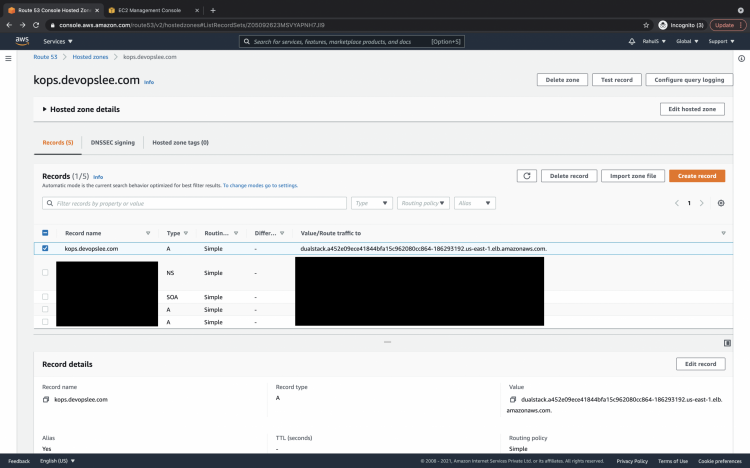750x468 pixels.
Task: Go to previous records page arrow
Action: click(x=677, y=203)
